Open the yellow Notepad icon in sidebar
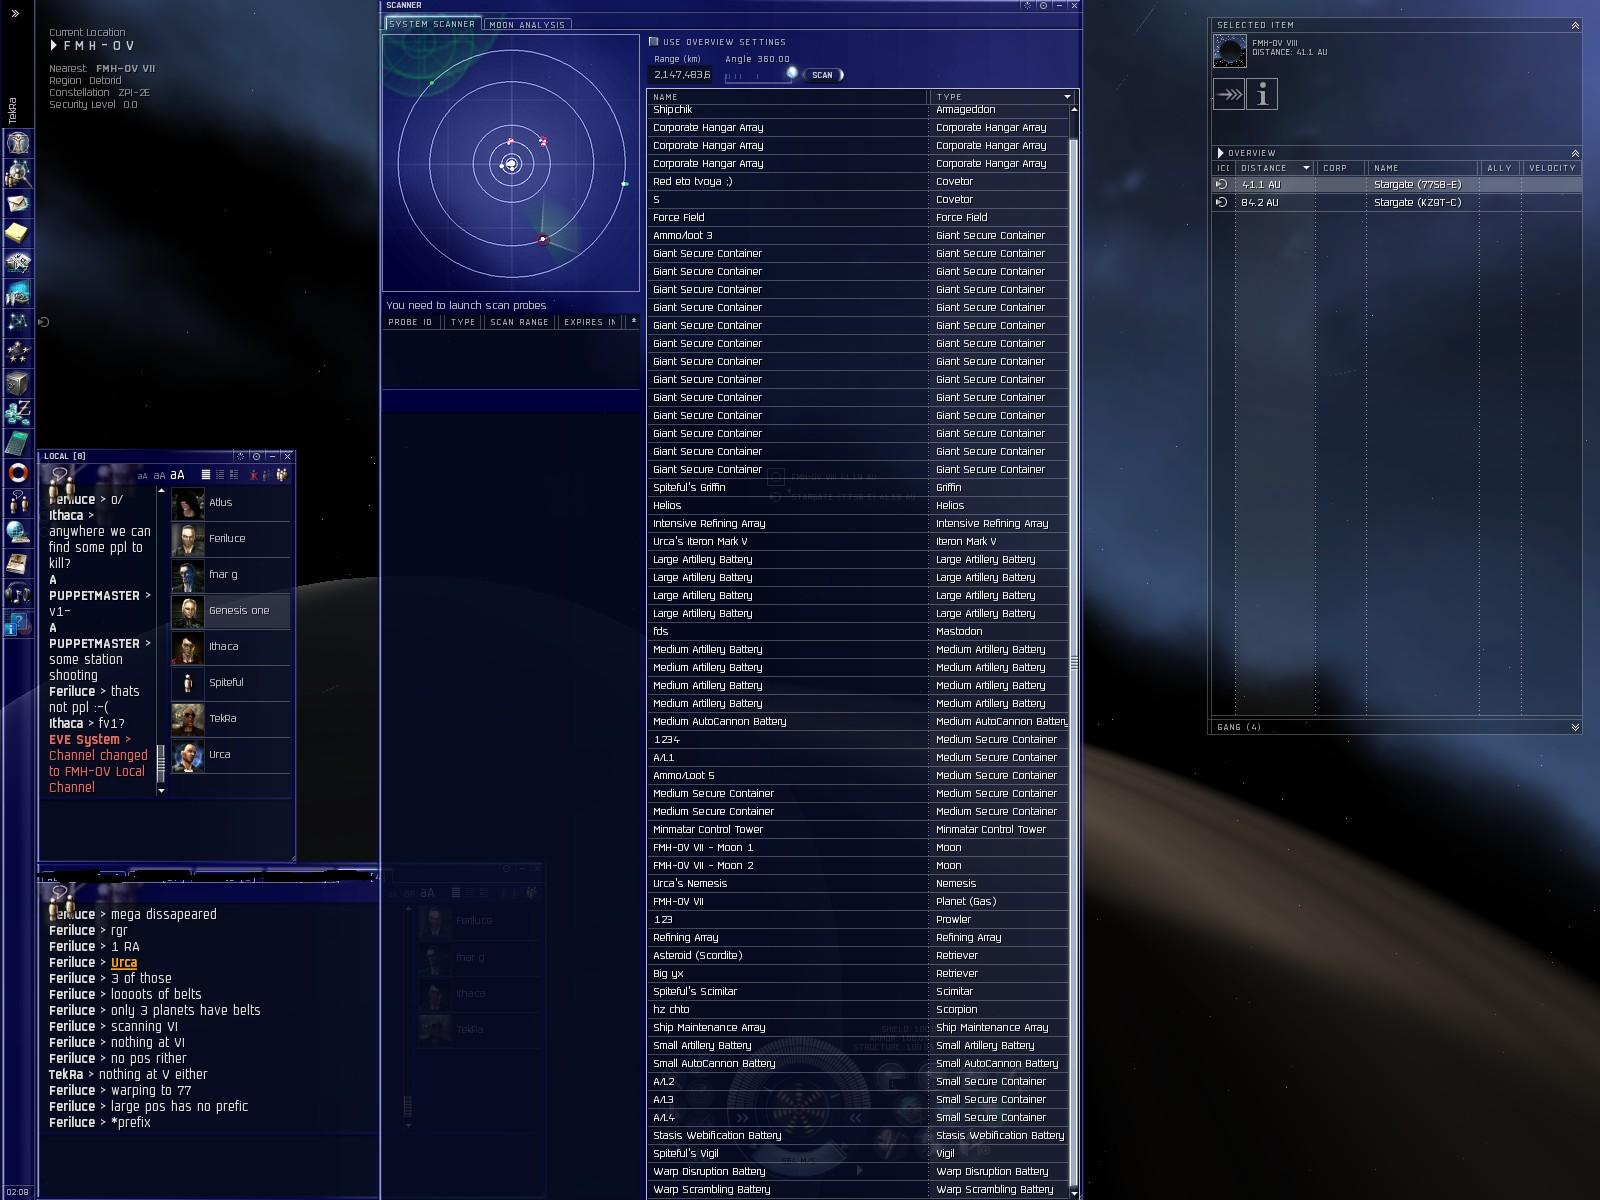1600x1200 pixels. (18, 233)
